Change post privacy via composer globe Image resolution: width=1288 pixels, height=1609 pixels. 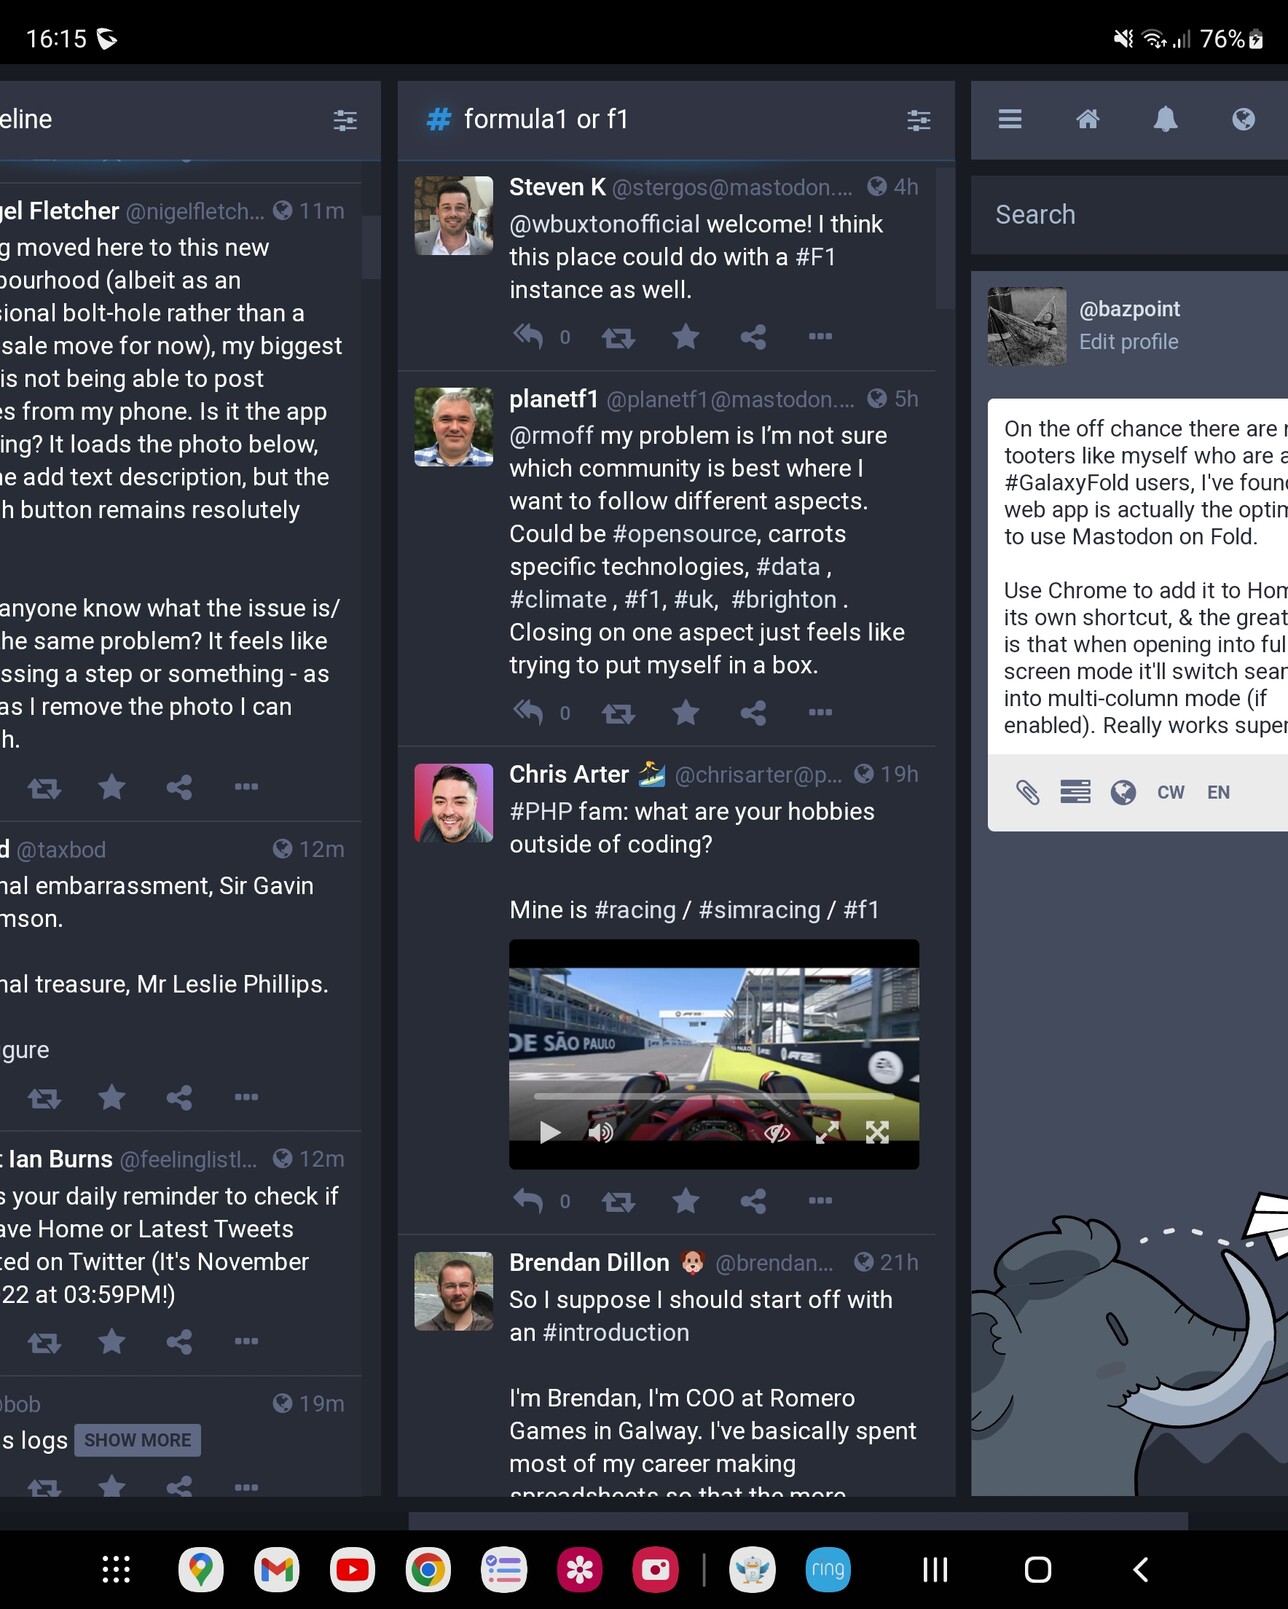[1123, 792]
